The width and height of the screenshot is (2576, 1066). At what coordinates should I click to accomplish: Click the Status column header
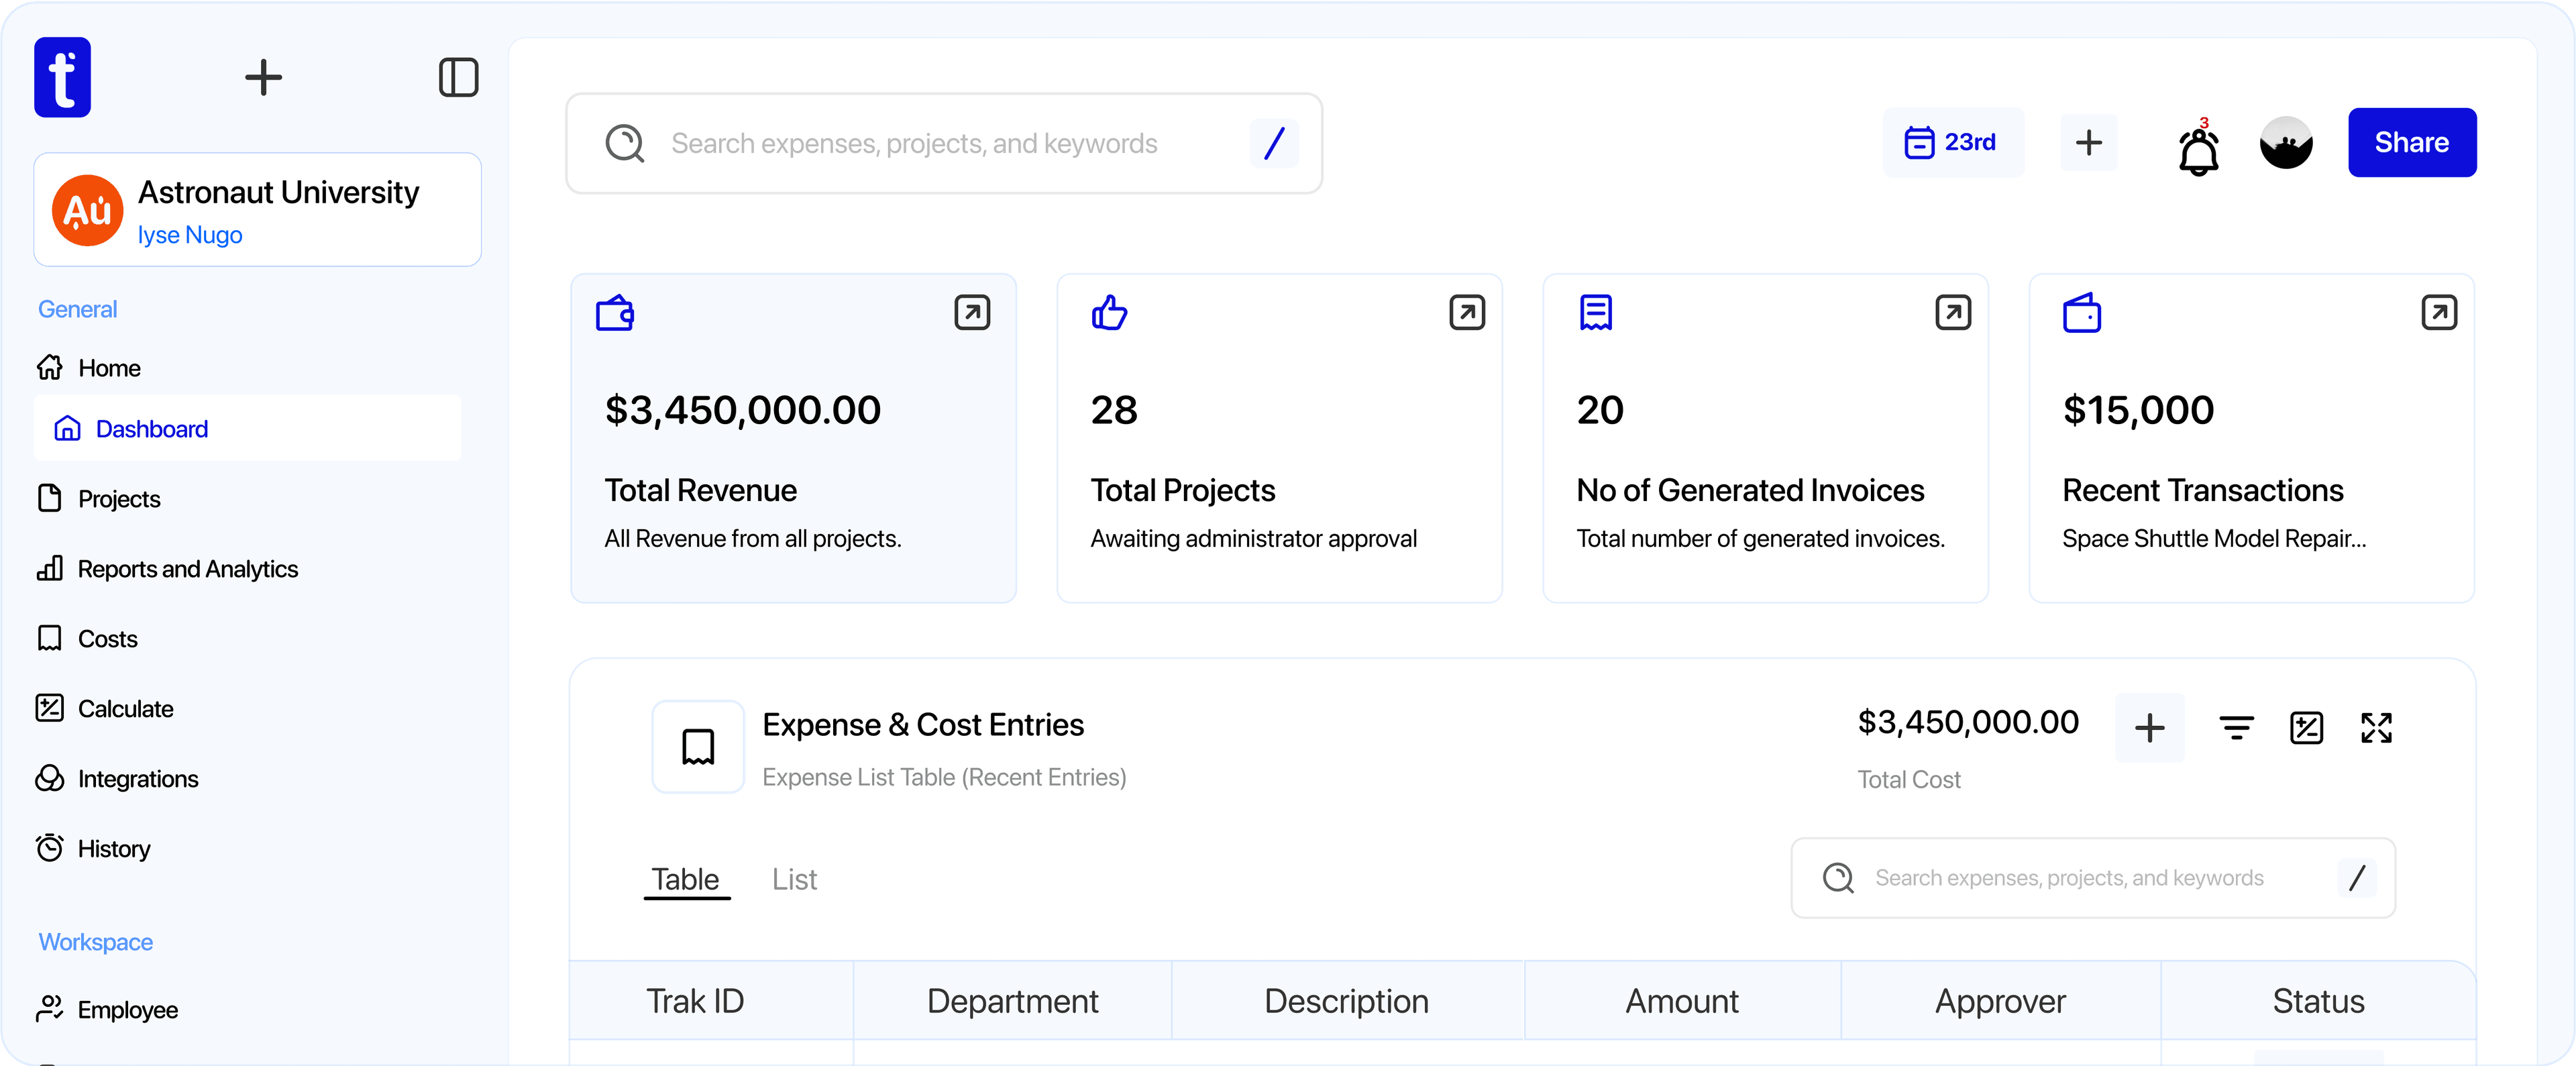(x=2318, y=1001)
